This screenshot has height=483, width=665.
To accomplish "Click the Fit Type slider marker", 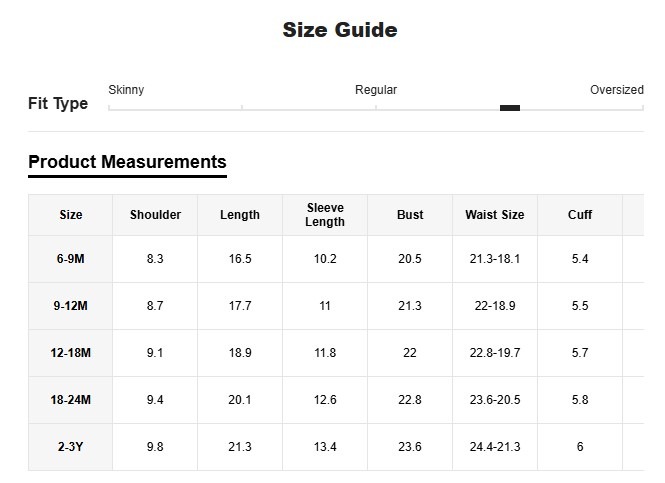I will coord(509,108).
